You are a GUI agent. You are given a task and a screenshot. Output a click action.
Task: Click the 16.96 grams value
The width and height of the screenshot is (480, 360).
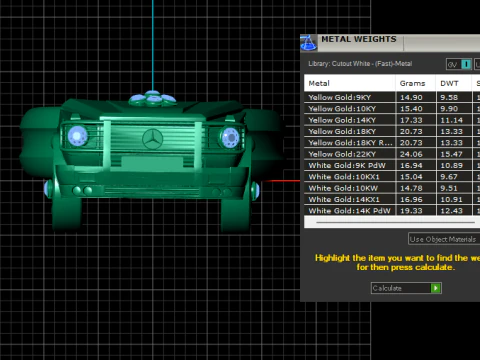coord(411,200)
